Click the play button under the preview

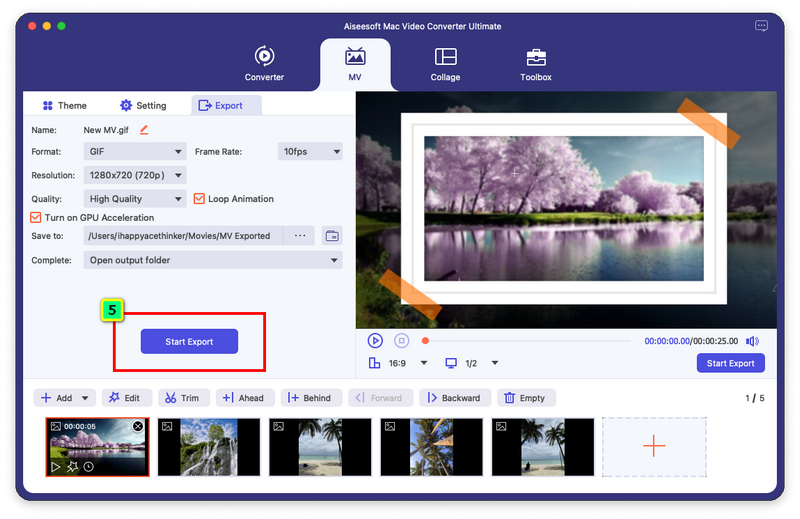click(375, 341)
